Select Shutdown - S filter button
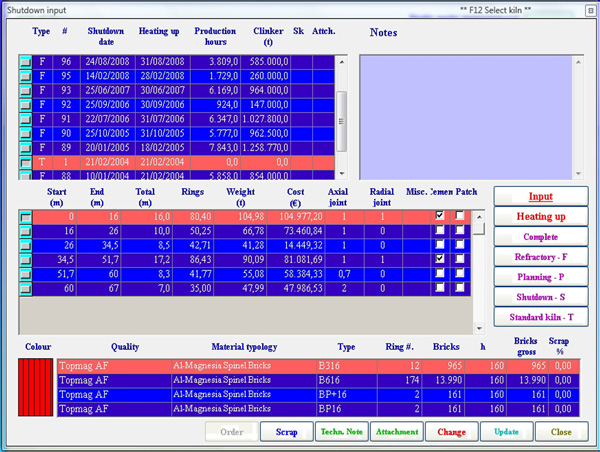 click(541, 297)
